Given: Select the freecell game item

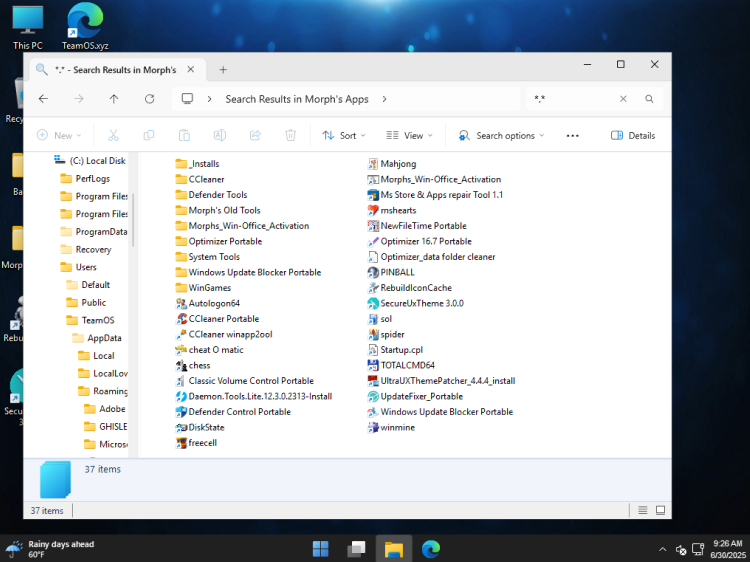Looking at the screenshot, I should point(197,442).
